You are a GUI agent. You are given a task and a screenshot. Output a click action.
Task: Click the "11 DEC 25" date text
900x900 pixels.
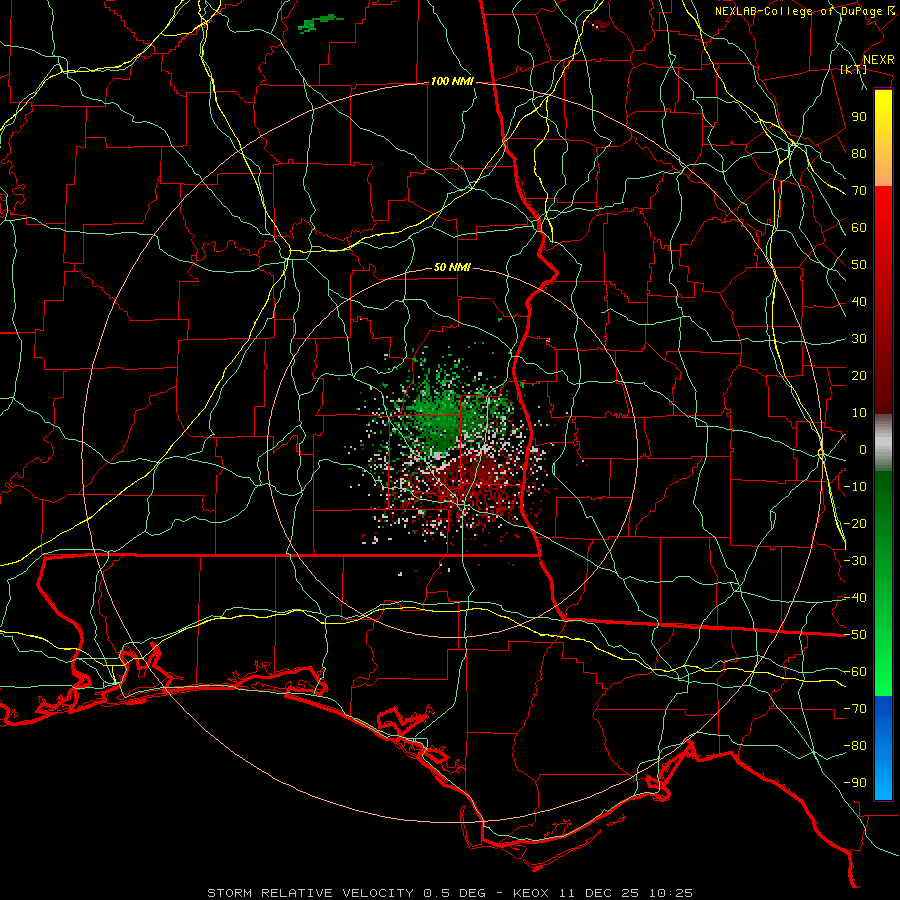(599, 893)
